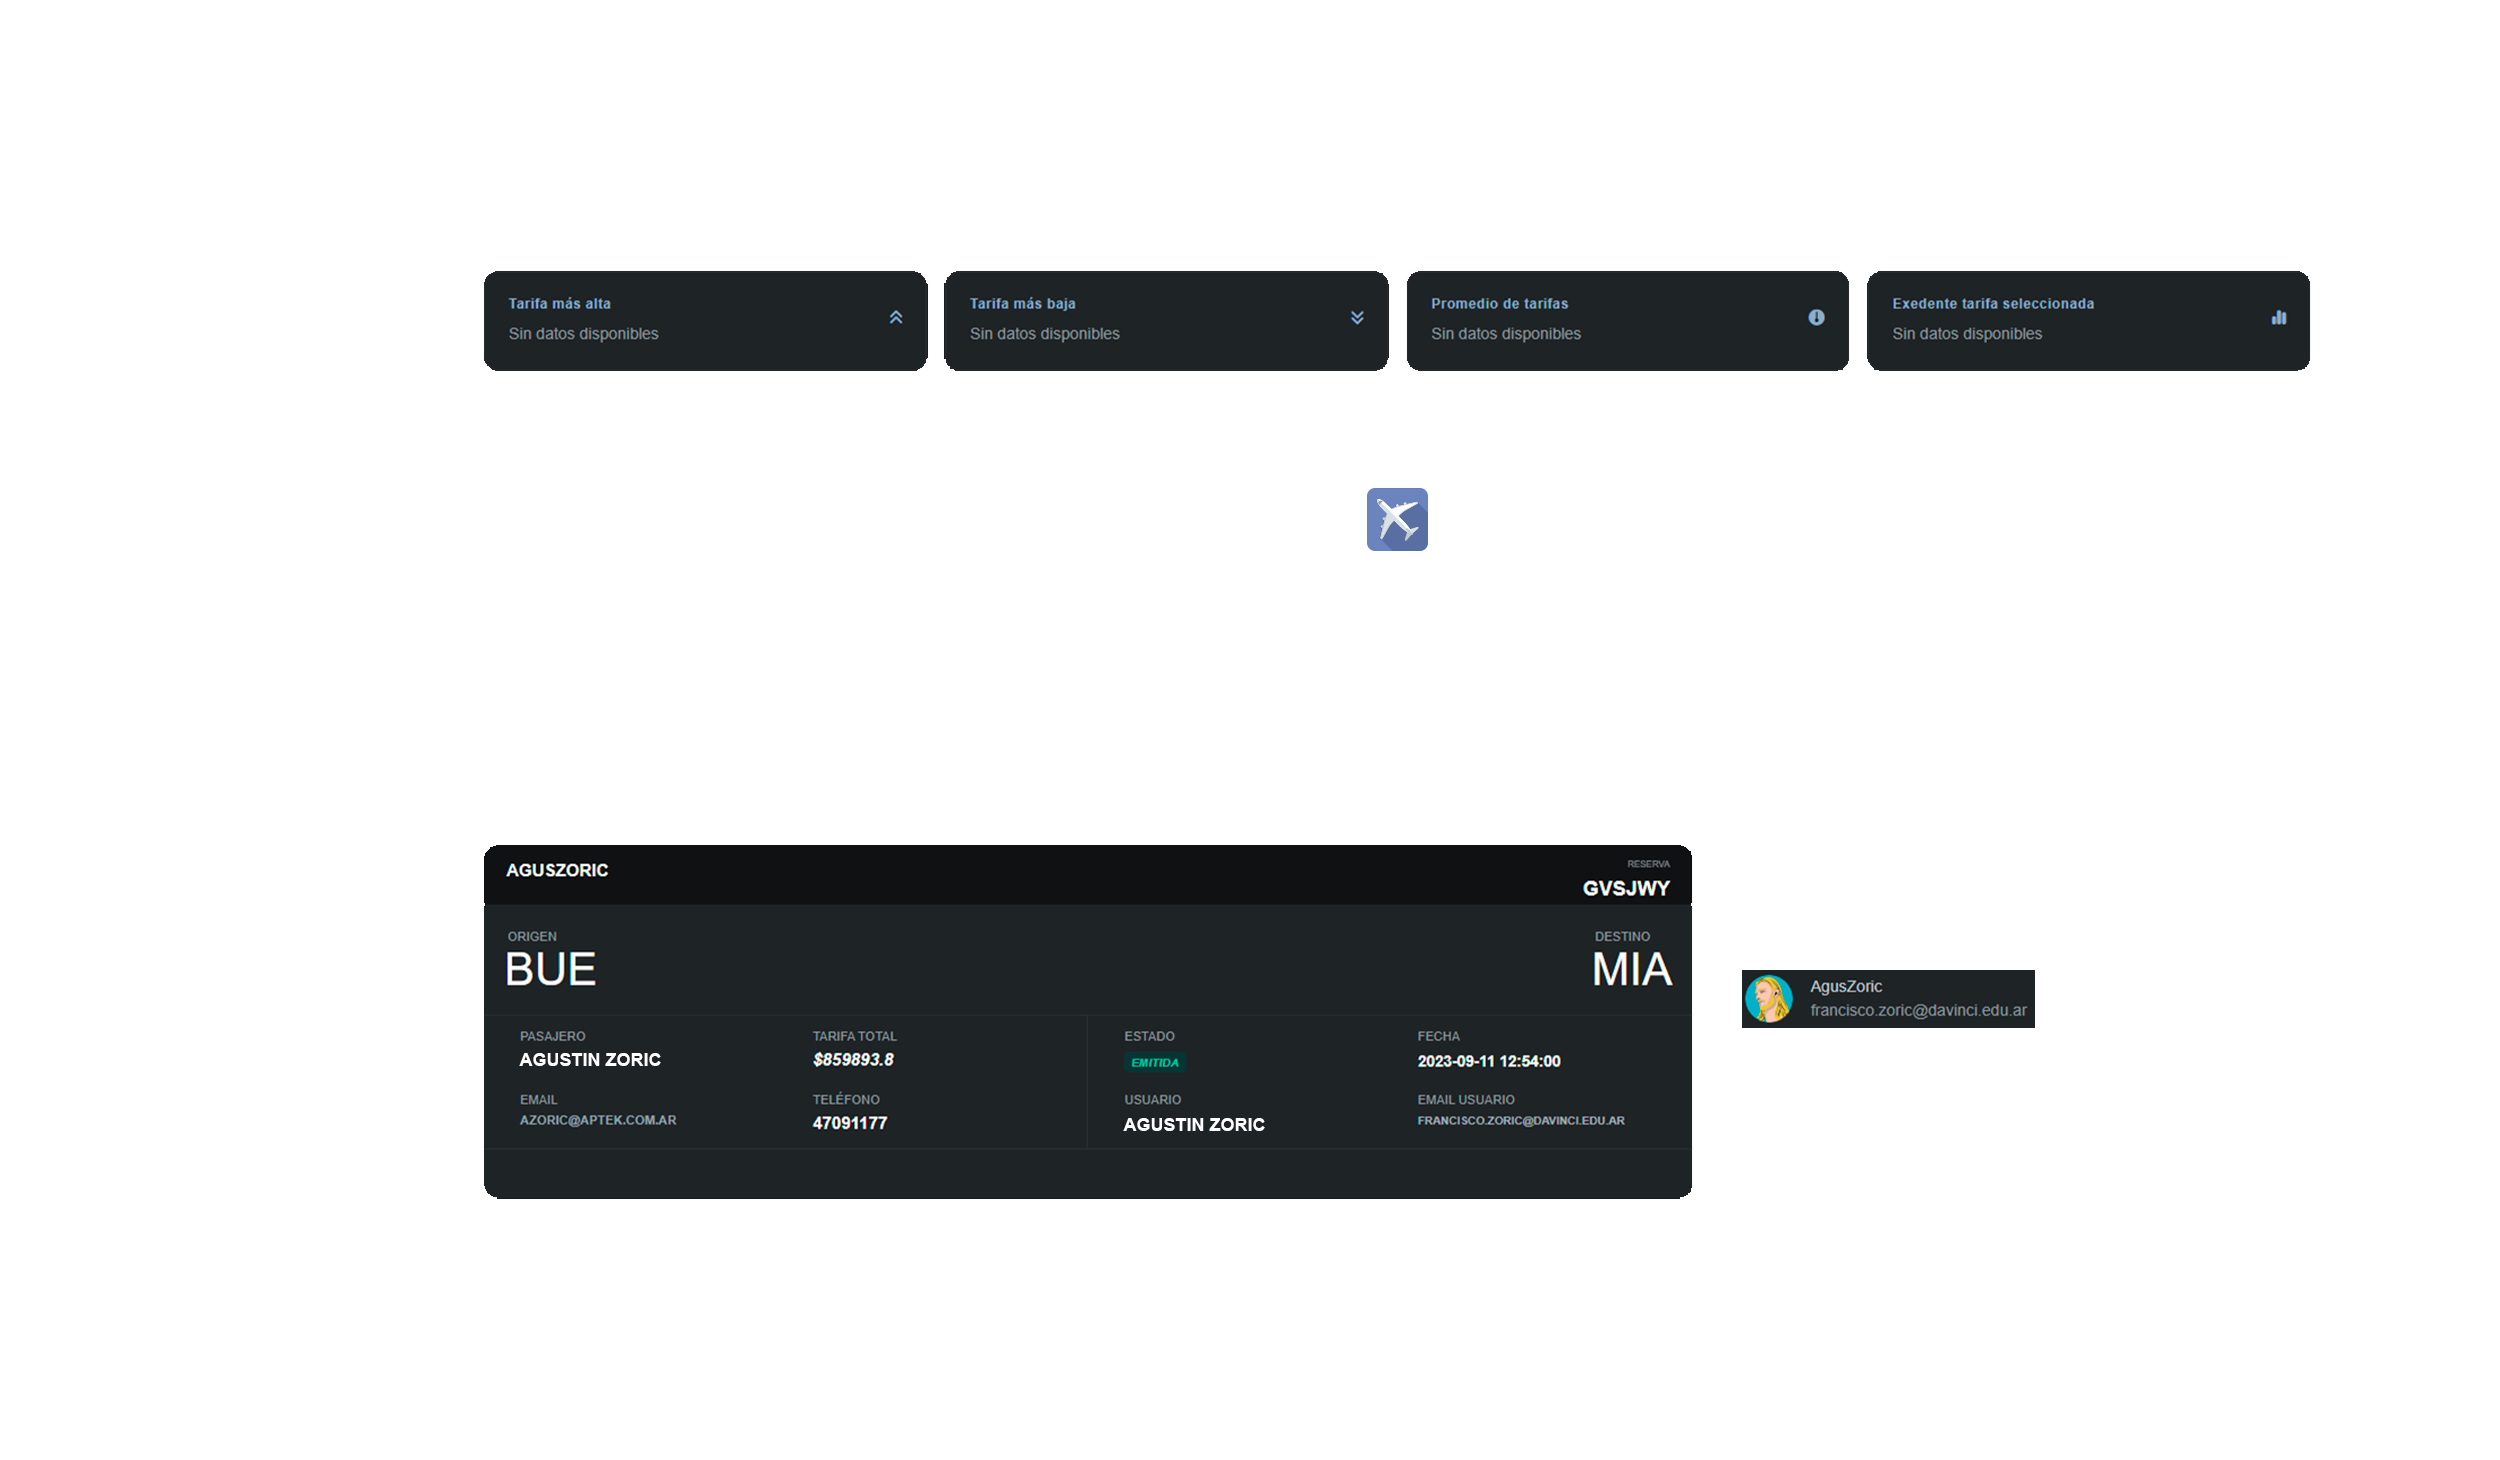Click the double-up chevron icon on Tarifa más alta
Image resolution: width=2500 pixels, height=1460 pixels.
(x=896, y=317)
